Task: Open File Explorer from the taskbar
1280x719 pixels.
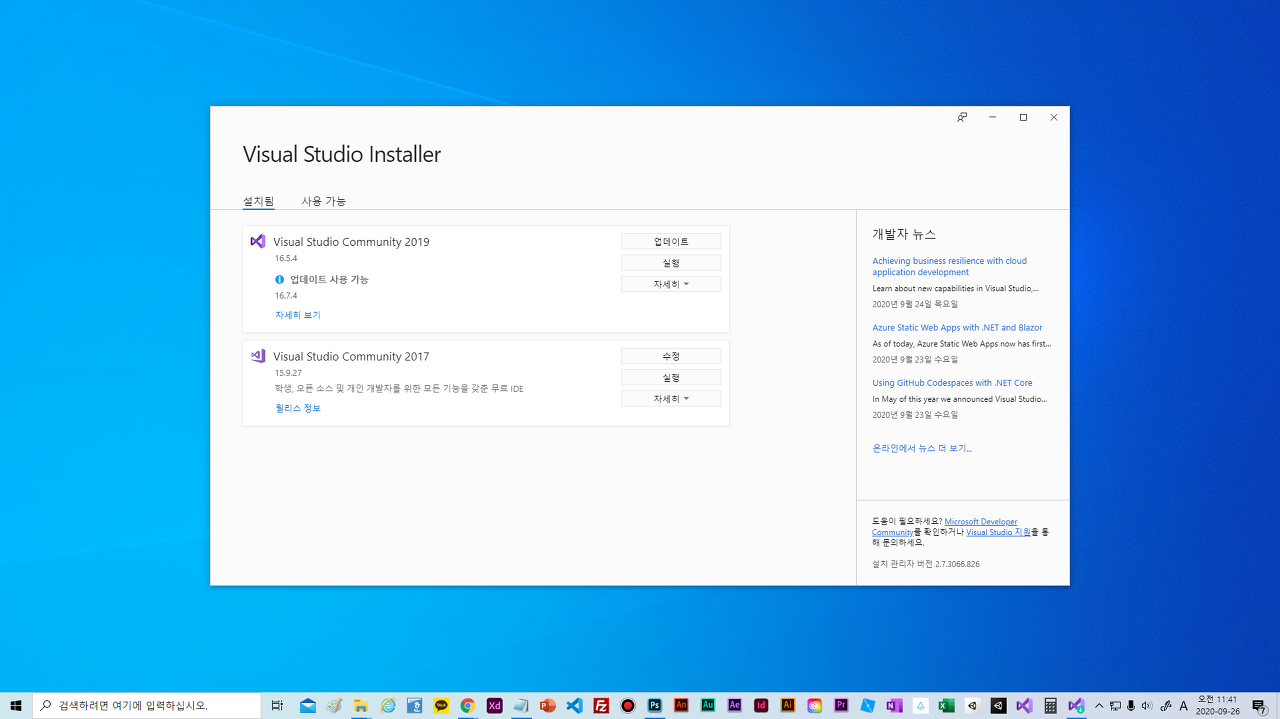Action: tap(361, 705)
